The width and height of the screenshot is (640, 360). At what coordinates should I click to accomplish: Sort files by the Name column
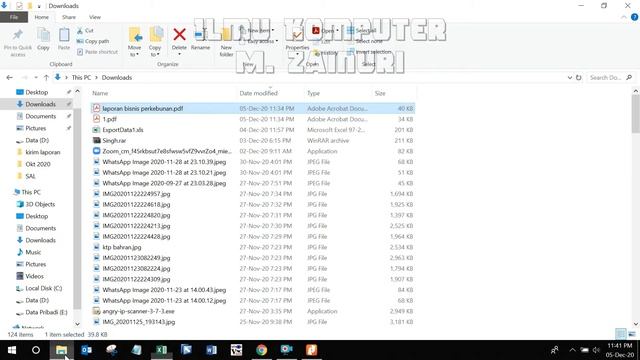[100, 93]
